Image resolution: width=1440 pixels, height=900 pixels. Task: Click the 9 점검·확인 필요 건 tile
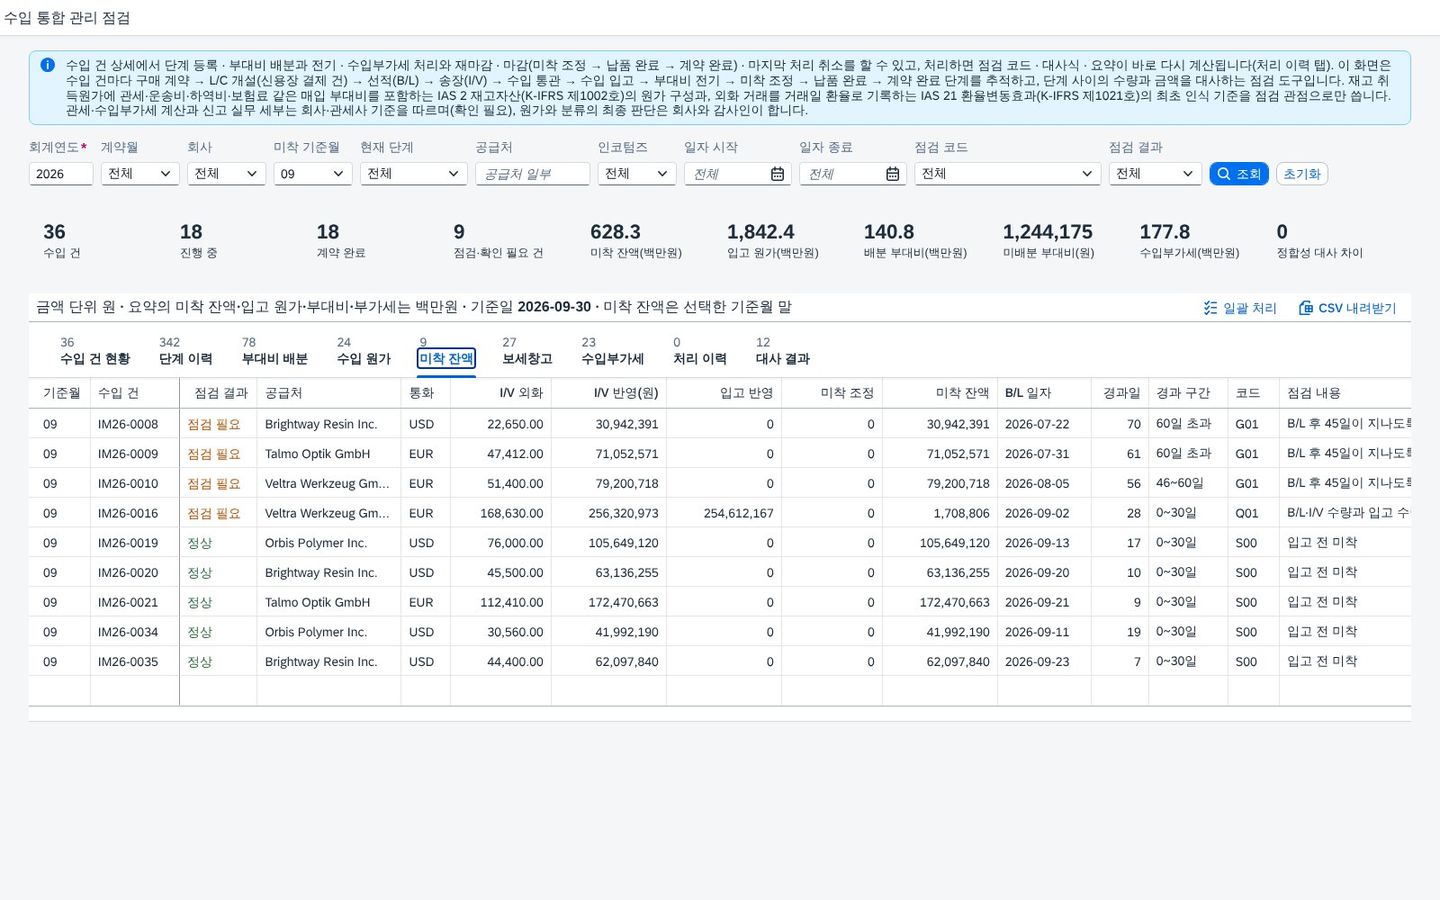(x=498, y=241)
